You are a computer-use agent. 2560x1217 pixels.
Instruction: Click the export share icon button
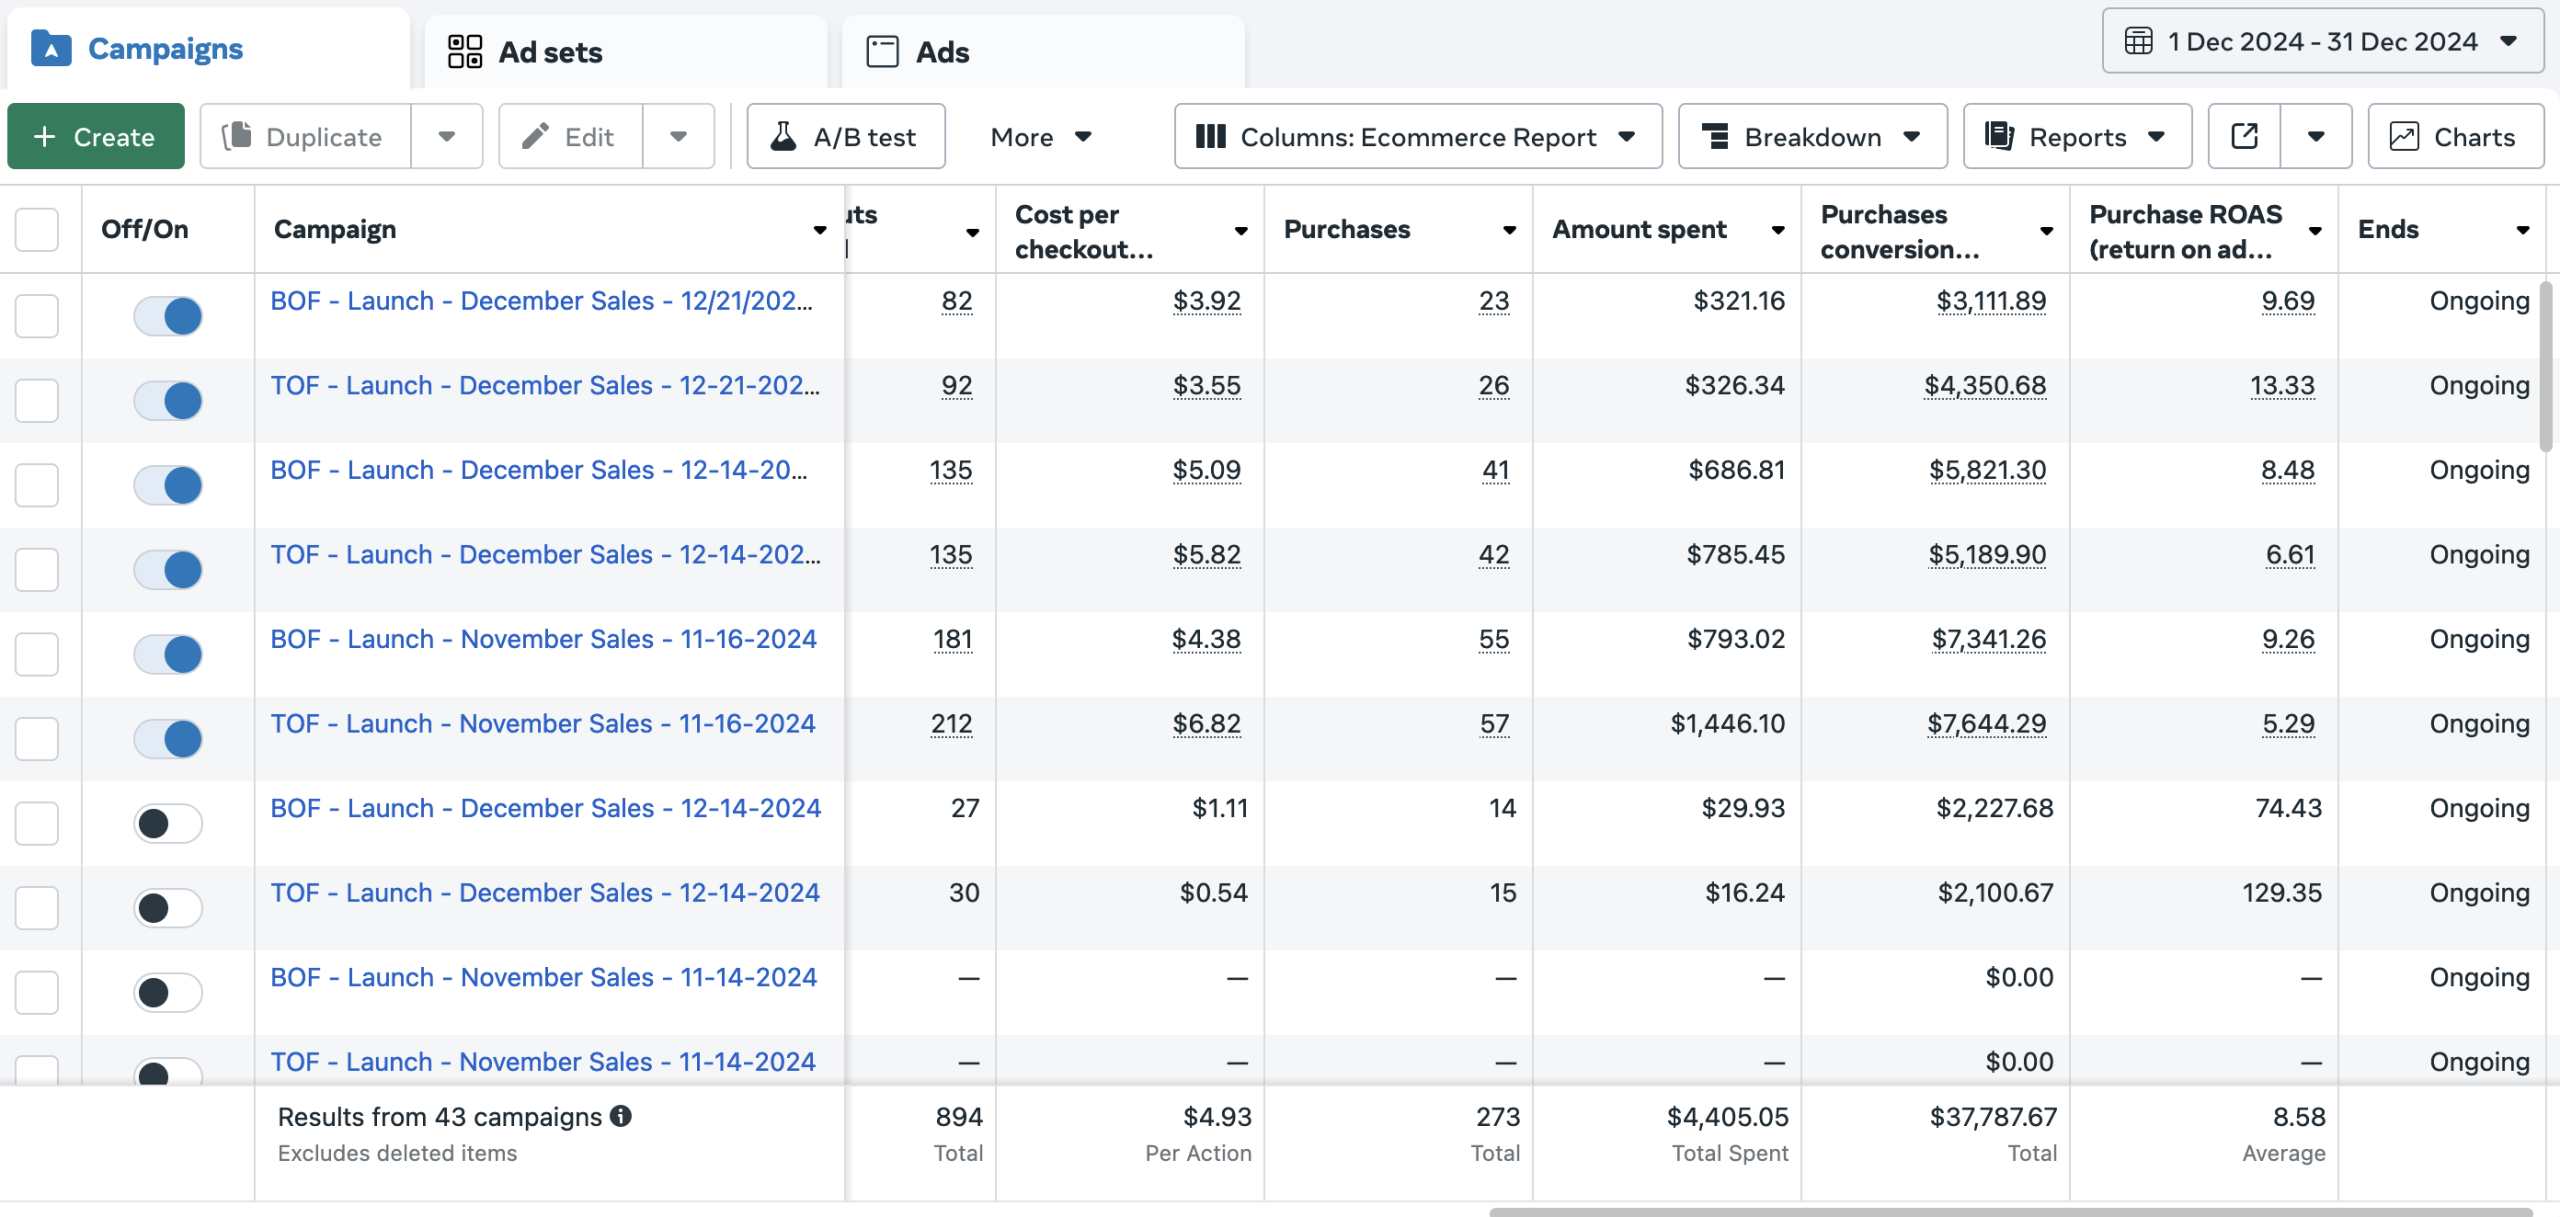pyautogui.click(x=2244, y=136)
